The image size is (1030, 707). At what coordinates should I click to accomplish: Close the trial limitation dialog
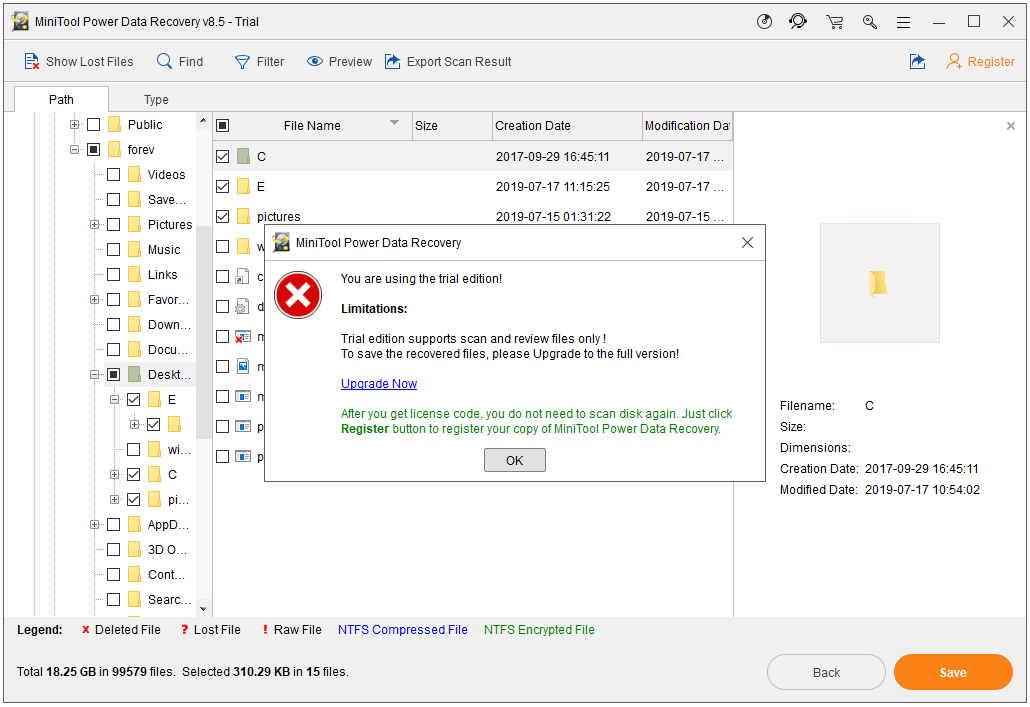pyautogui.click(x=747, y=242)
